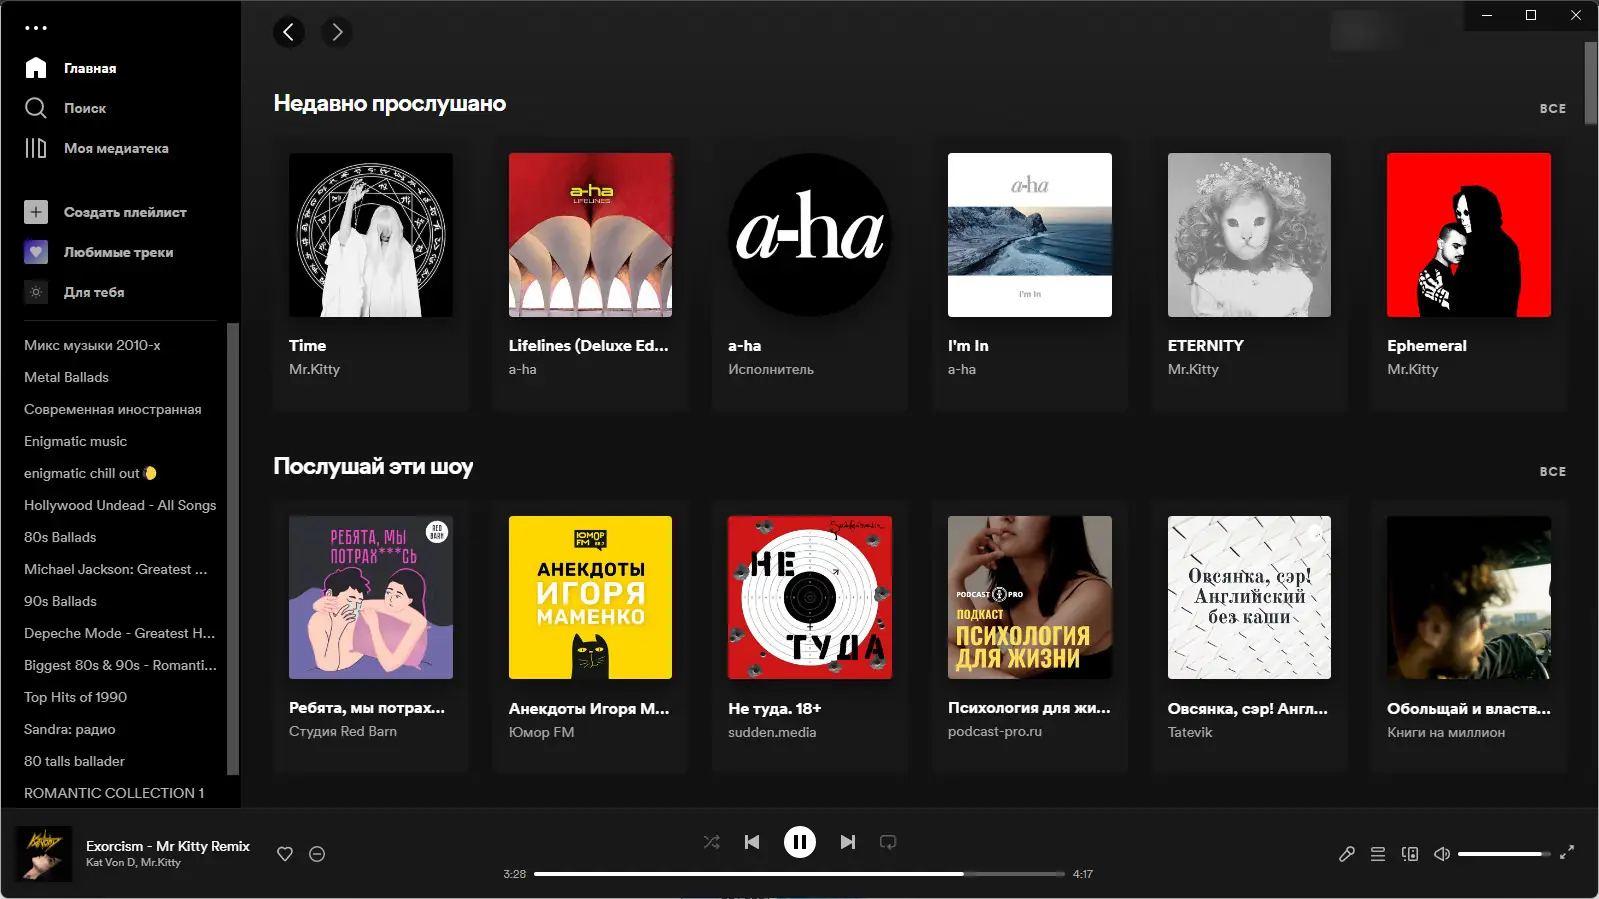Open the Ребята, мы потрах... podcast cover
The width and height of the screenshot is (1599, 899).
(371, 598)
